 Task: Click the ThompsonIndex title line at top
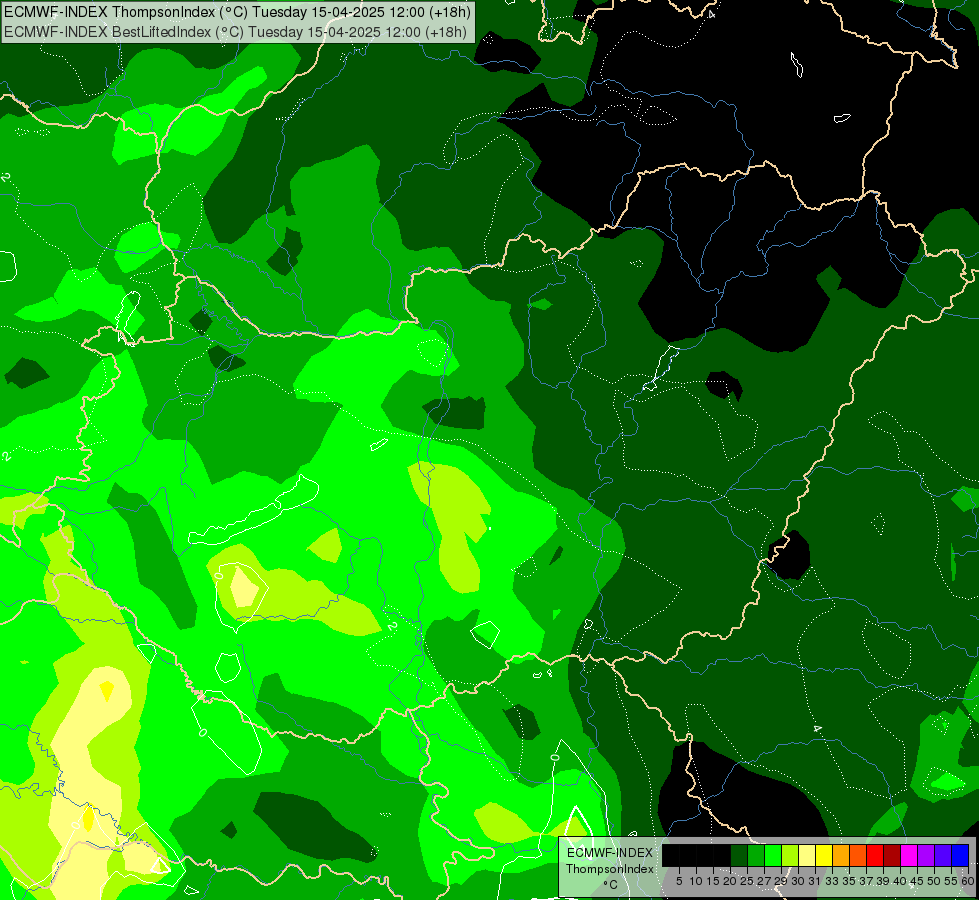pos(237,12)
